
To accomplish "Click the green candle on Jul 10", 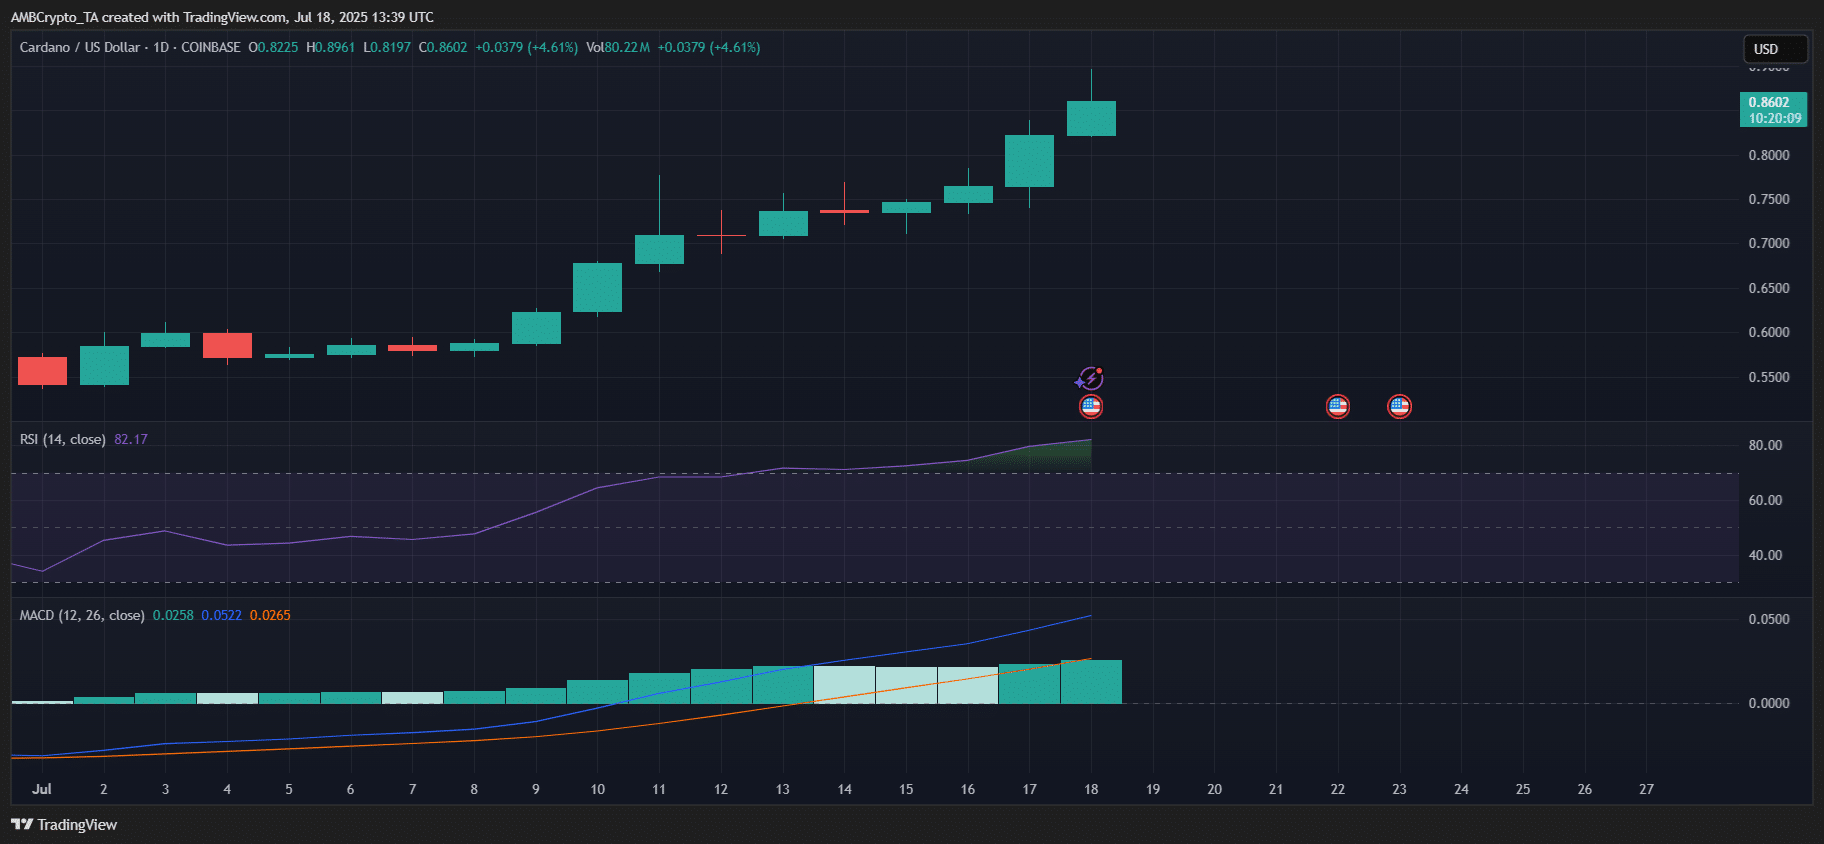I will 597,287.
